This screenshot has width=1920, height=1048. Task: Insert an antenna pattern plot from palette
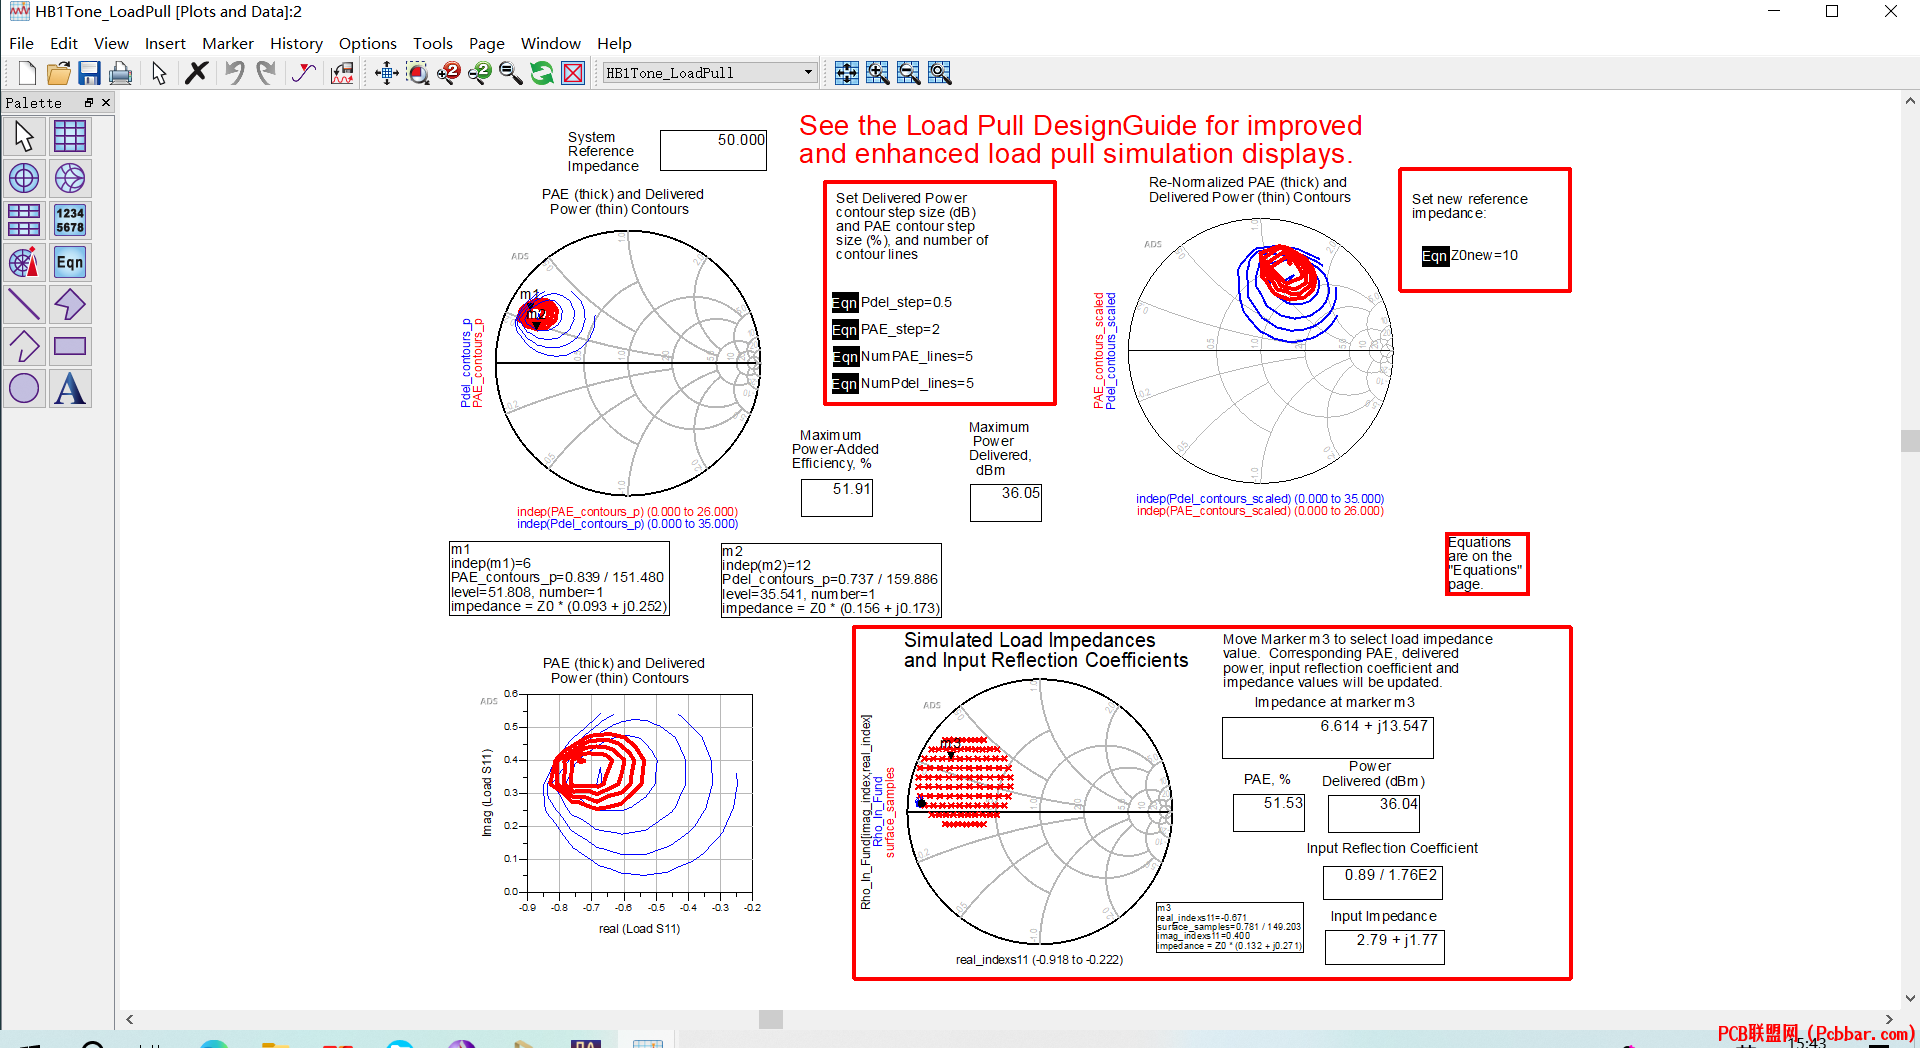point(24,262)
